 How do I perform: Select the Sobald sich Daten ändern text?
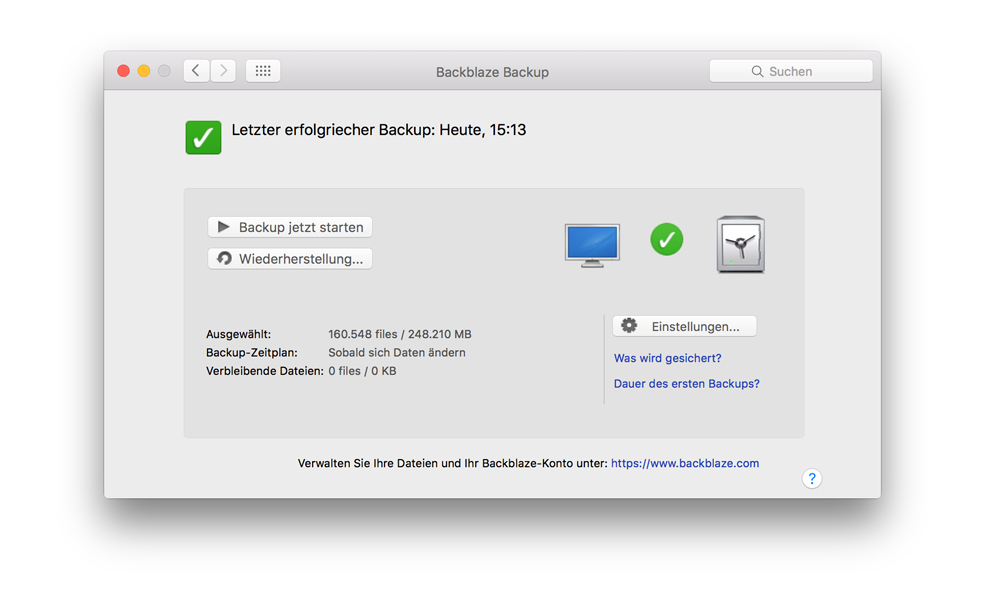pyautogui.click(x=397, y=353)
